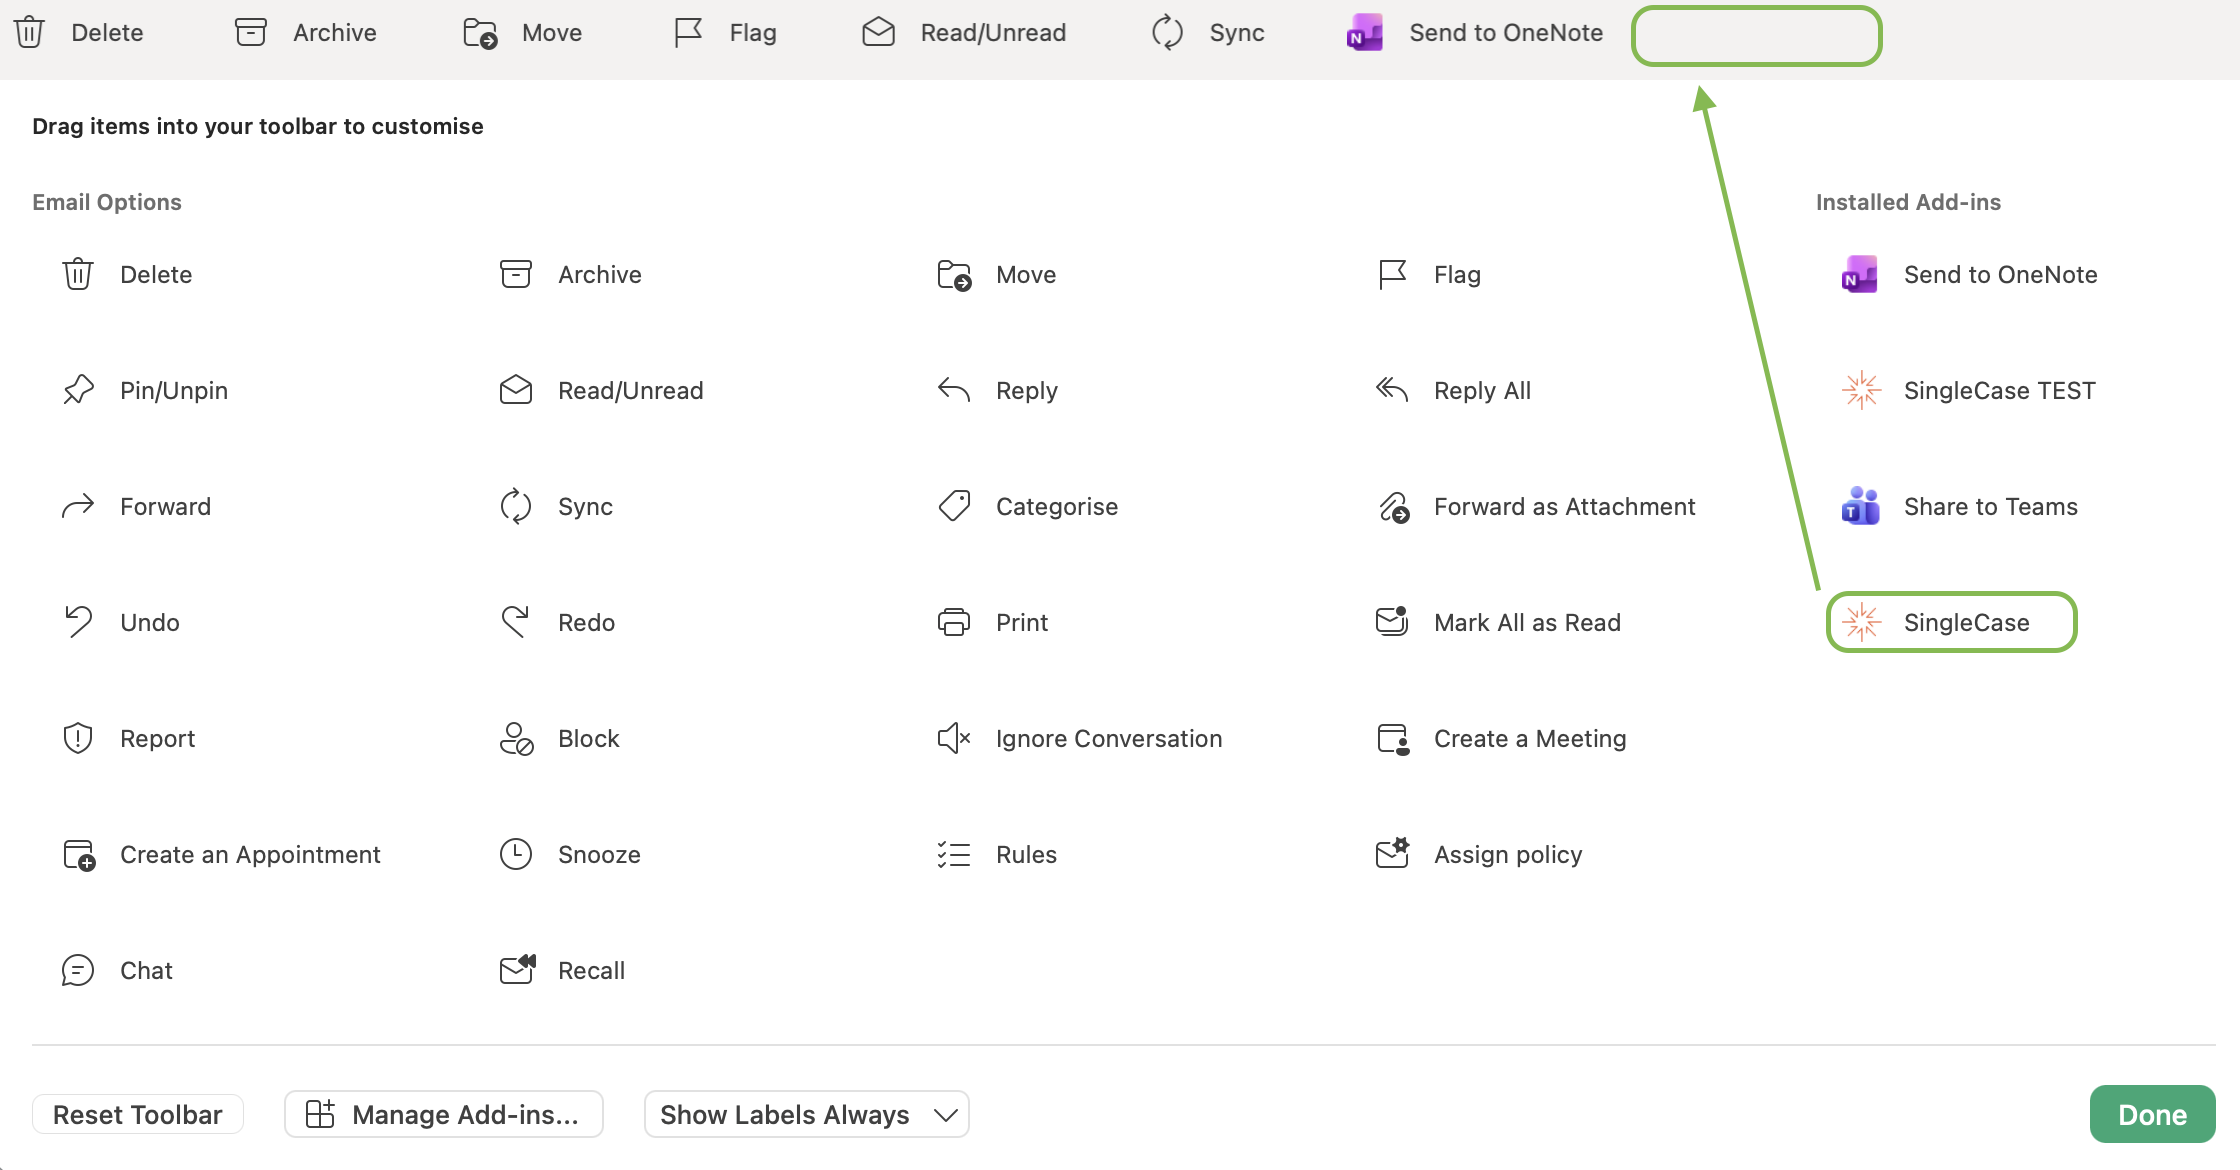Pick the Recall envelope icon
The image size is (2240, 1170).
[518, 969]
